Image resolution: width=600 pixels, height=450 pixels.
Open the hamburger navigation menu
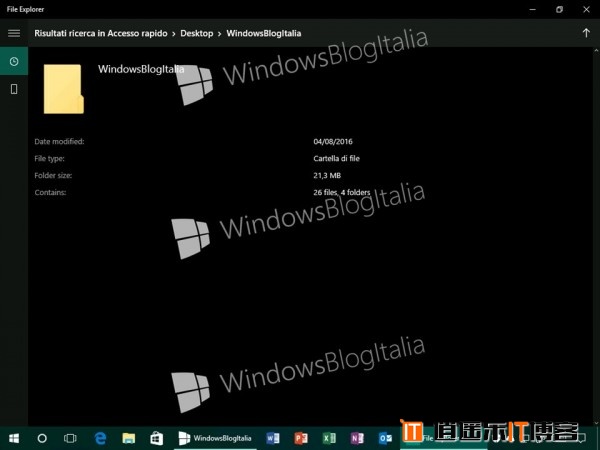[x=14, y=33]
